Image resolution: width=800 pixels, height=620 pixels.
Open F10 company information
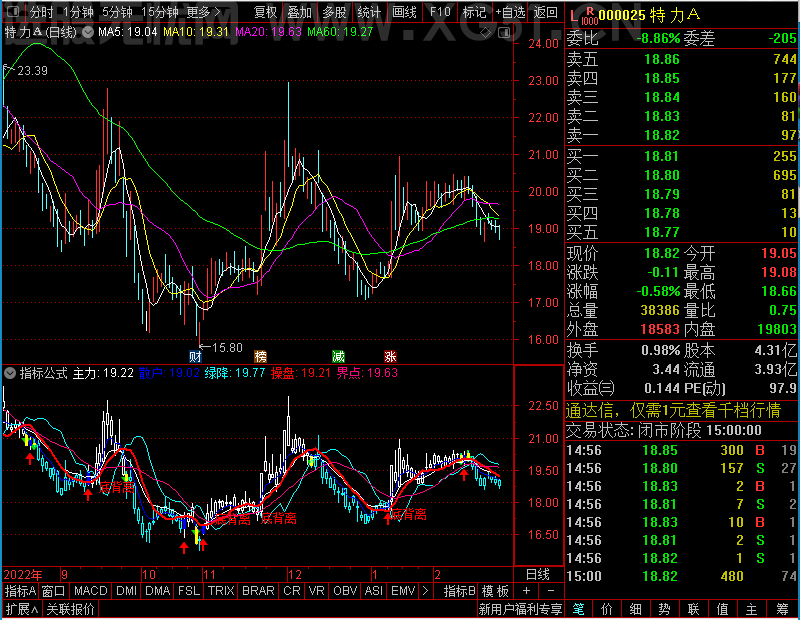[x=440, y=11]
